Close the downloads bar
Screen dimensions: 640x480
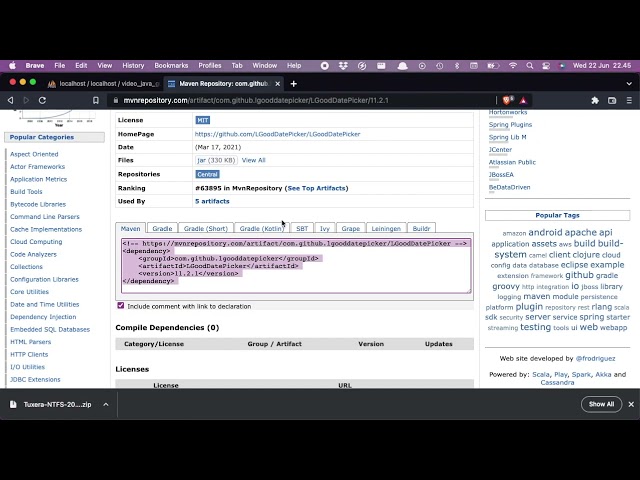point(631,404)
